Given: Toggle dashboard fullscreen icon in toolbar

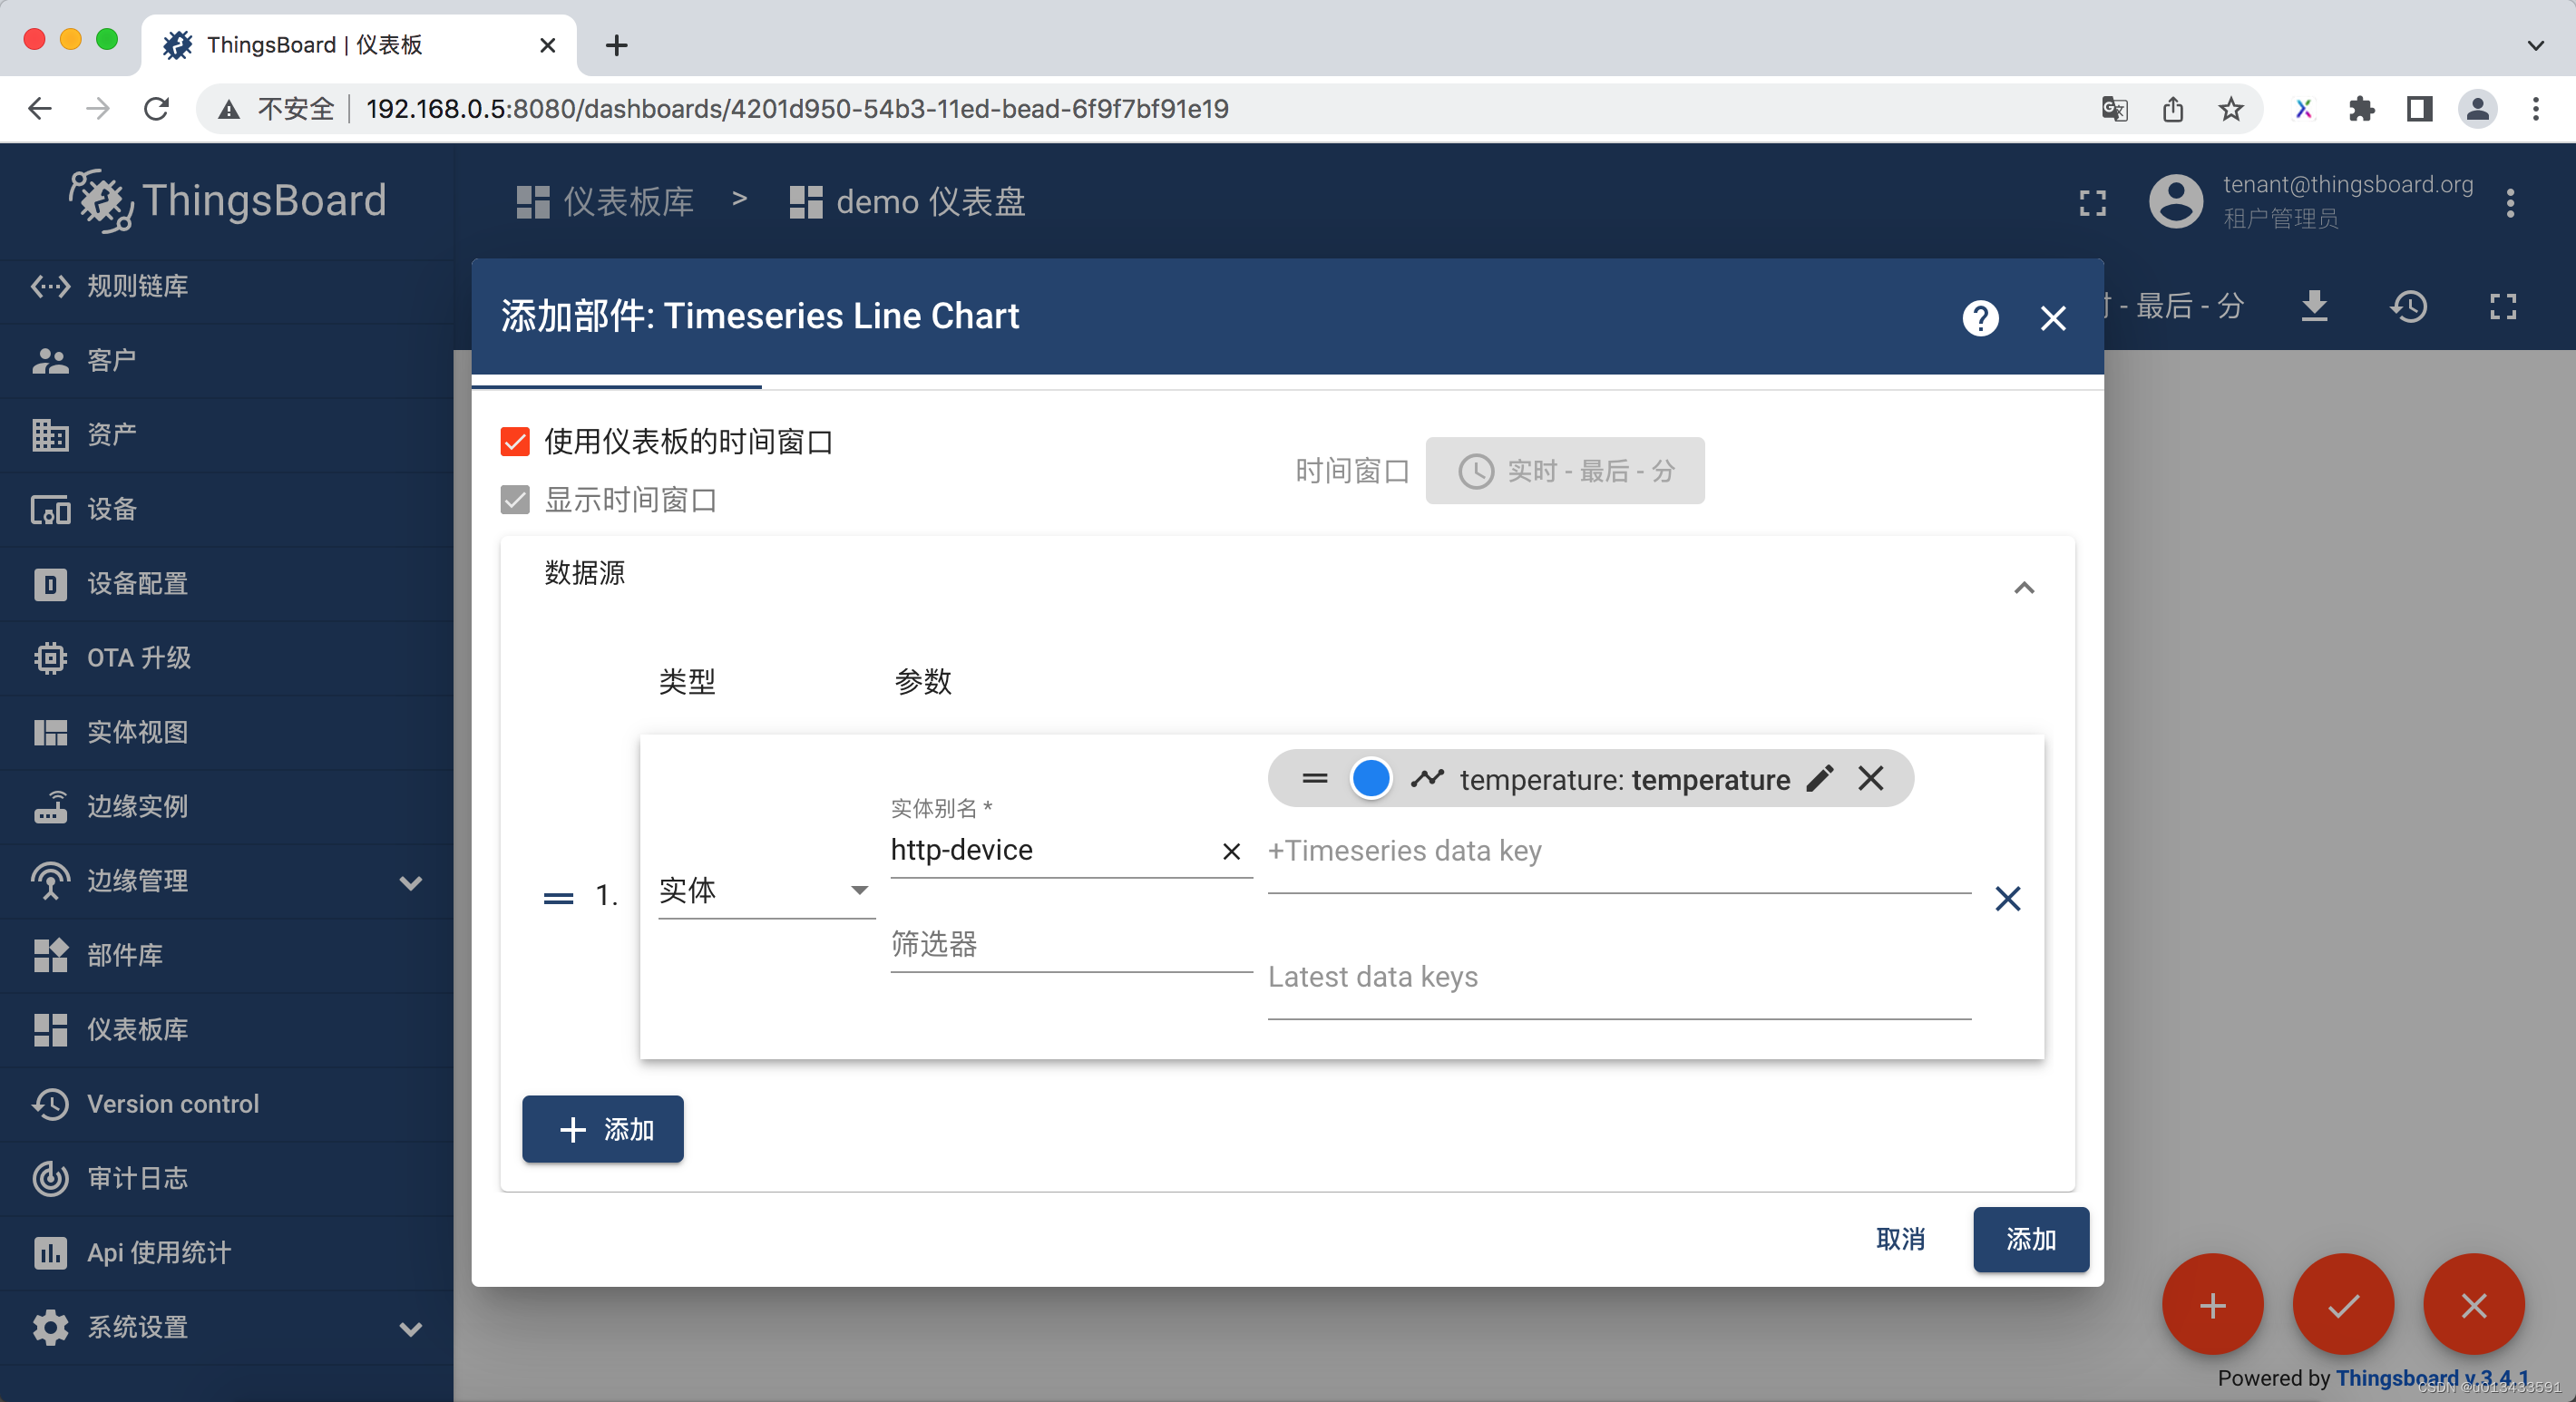Looking at the screenshot, I should (2503, 306).
